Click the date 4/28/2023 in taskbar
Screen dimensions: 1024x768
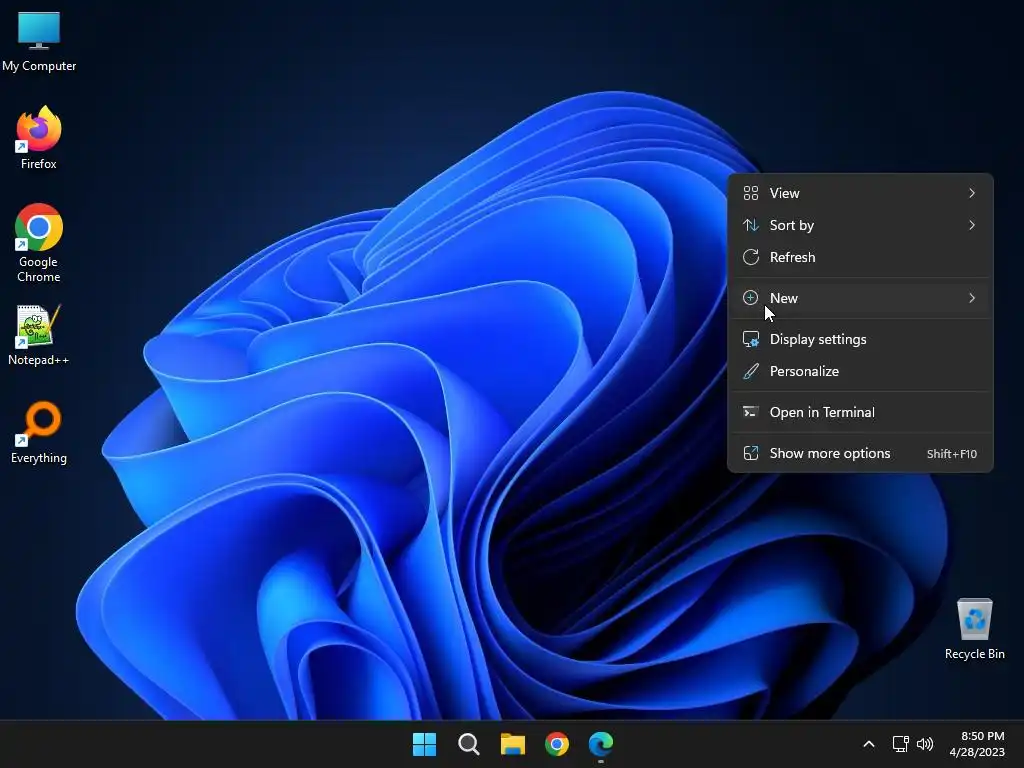click(977, 752)
